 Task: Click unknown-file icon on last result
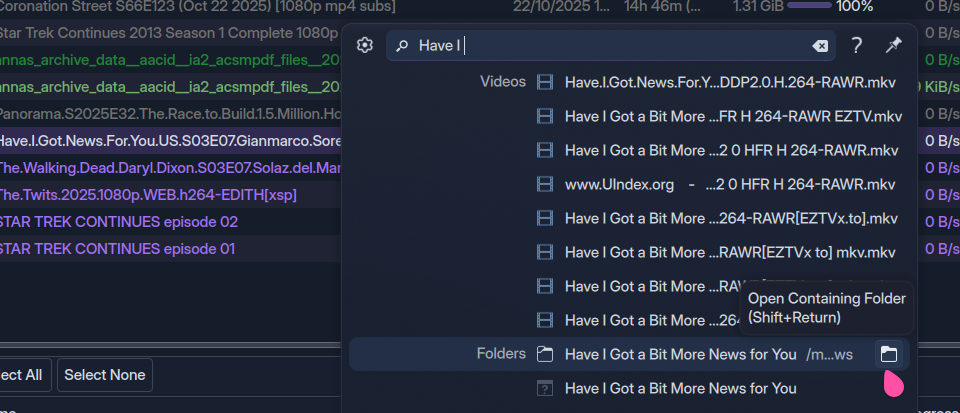(x=545, y=388)
